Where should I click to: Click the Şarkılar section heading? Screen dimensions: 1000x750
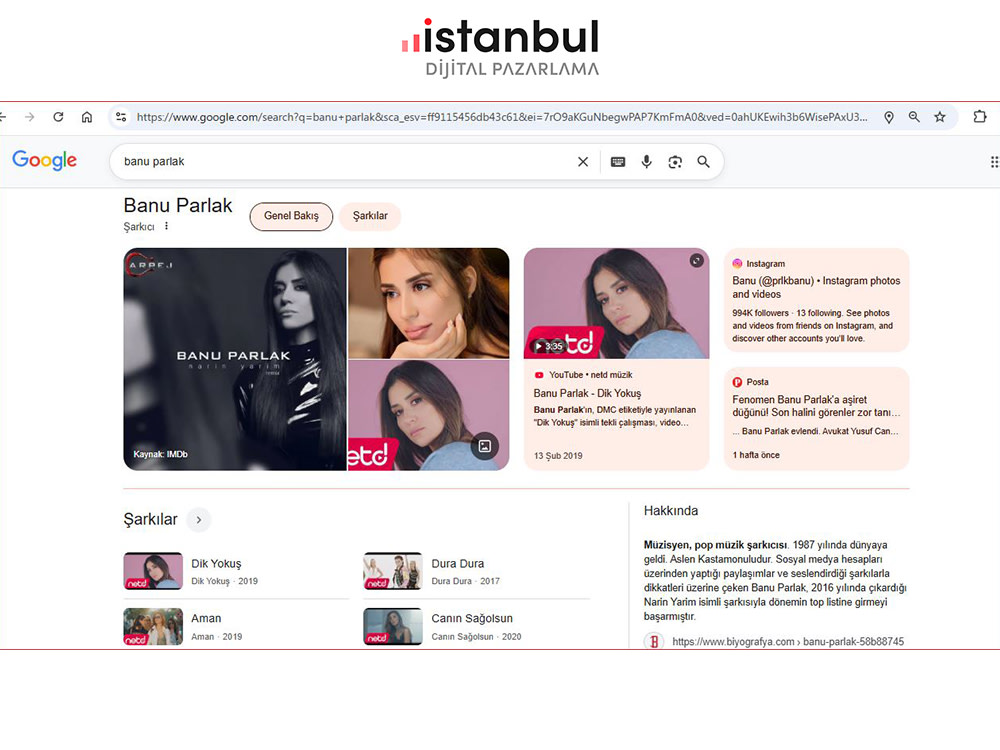click(x=151, y=520)
